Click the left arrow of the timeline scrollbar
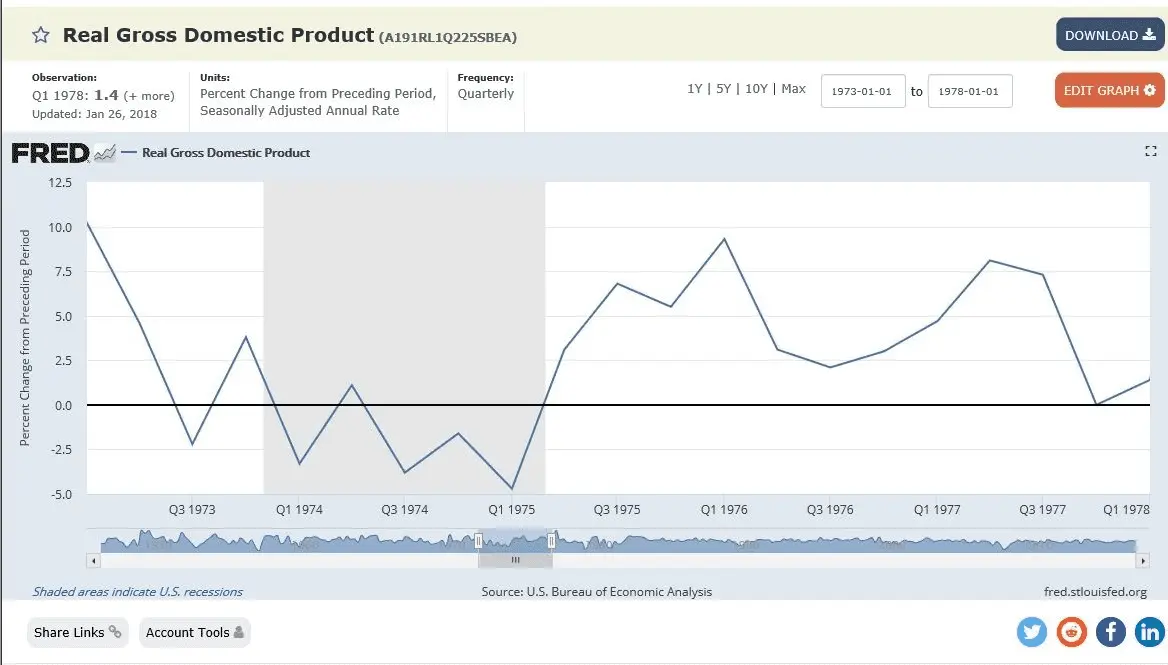This screenshot has height=665, width=1168. click(93, 560)
